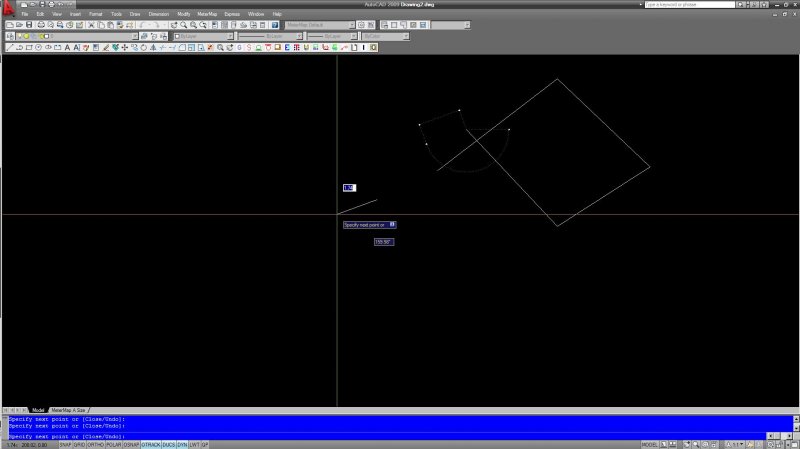The height and width of the screenshot is (449, 800).
Task: Open the Express menu
Action: coord(232,14)
